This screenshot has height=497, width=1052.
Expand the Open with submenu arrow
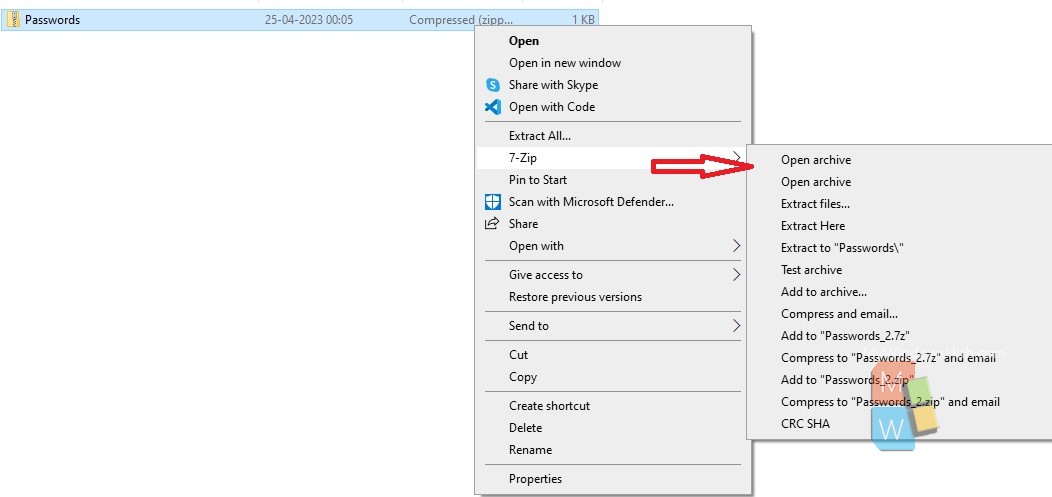pos(736,245)
